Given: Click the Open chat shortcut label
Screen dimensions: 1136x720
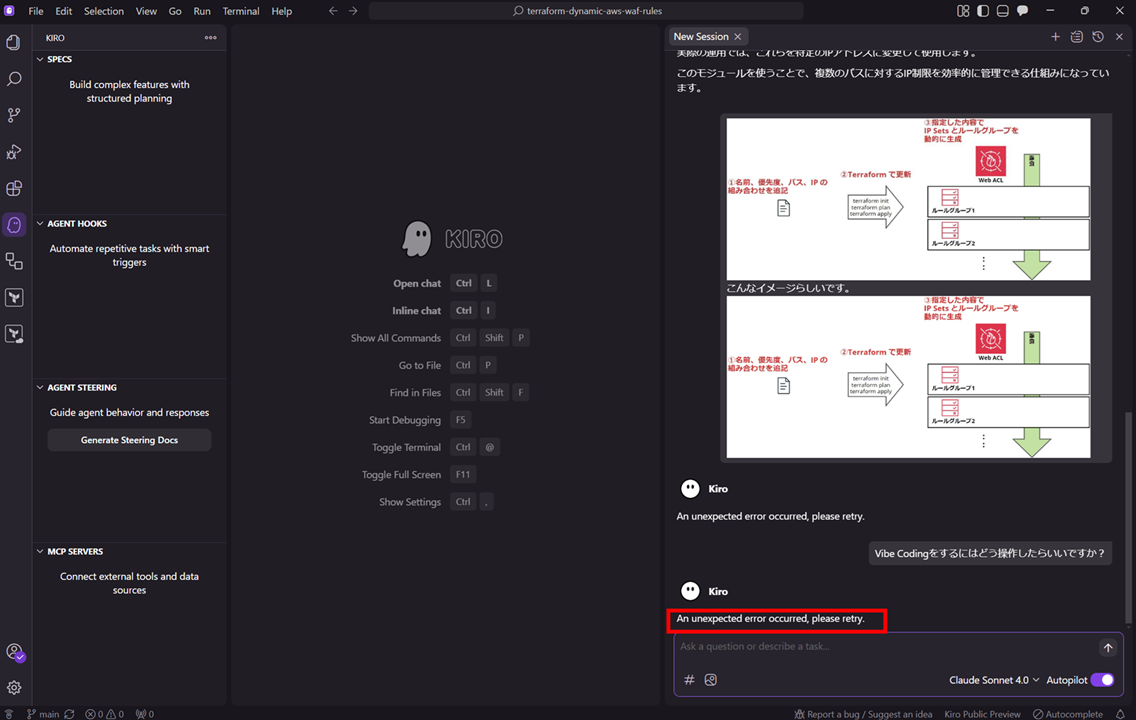Looking at the screenshot, I should pos(417,283).
